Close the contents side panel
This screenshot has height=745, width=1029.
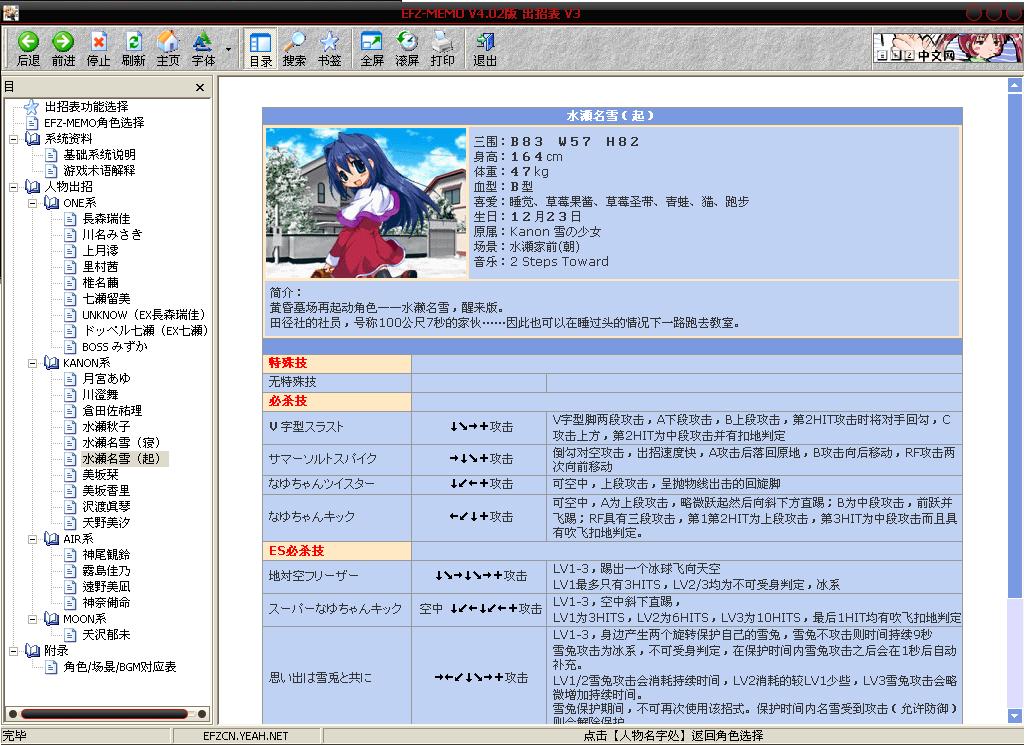200,87
